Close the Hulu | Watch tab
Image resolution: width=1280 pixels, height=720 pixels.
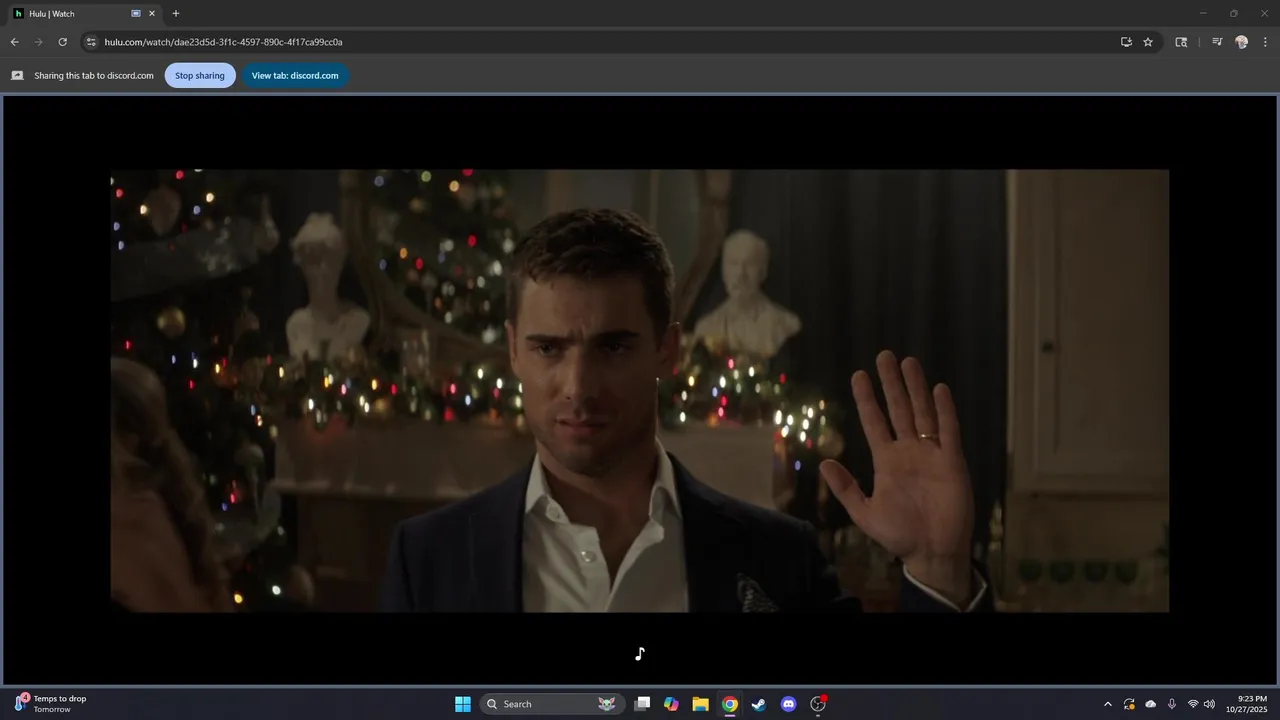[152, 14]
